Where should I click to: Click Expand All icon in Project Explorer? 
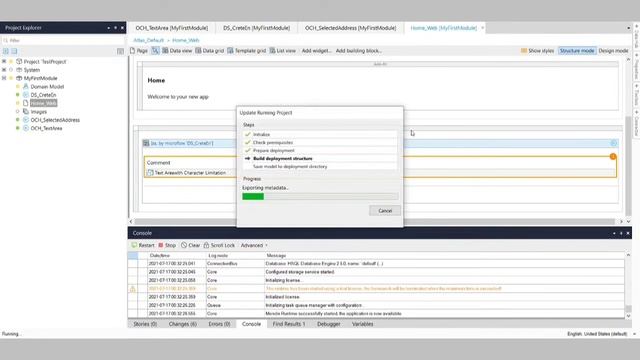[6, 51]
